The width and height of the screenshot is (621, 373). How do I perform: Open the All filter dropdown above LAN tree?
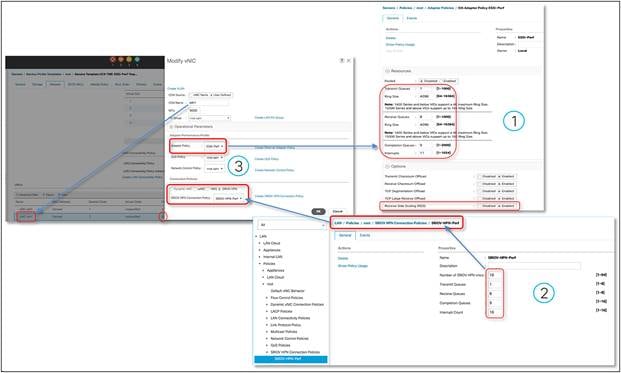(x=291, y=225)
